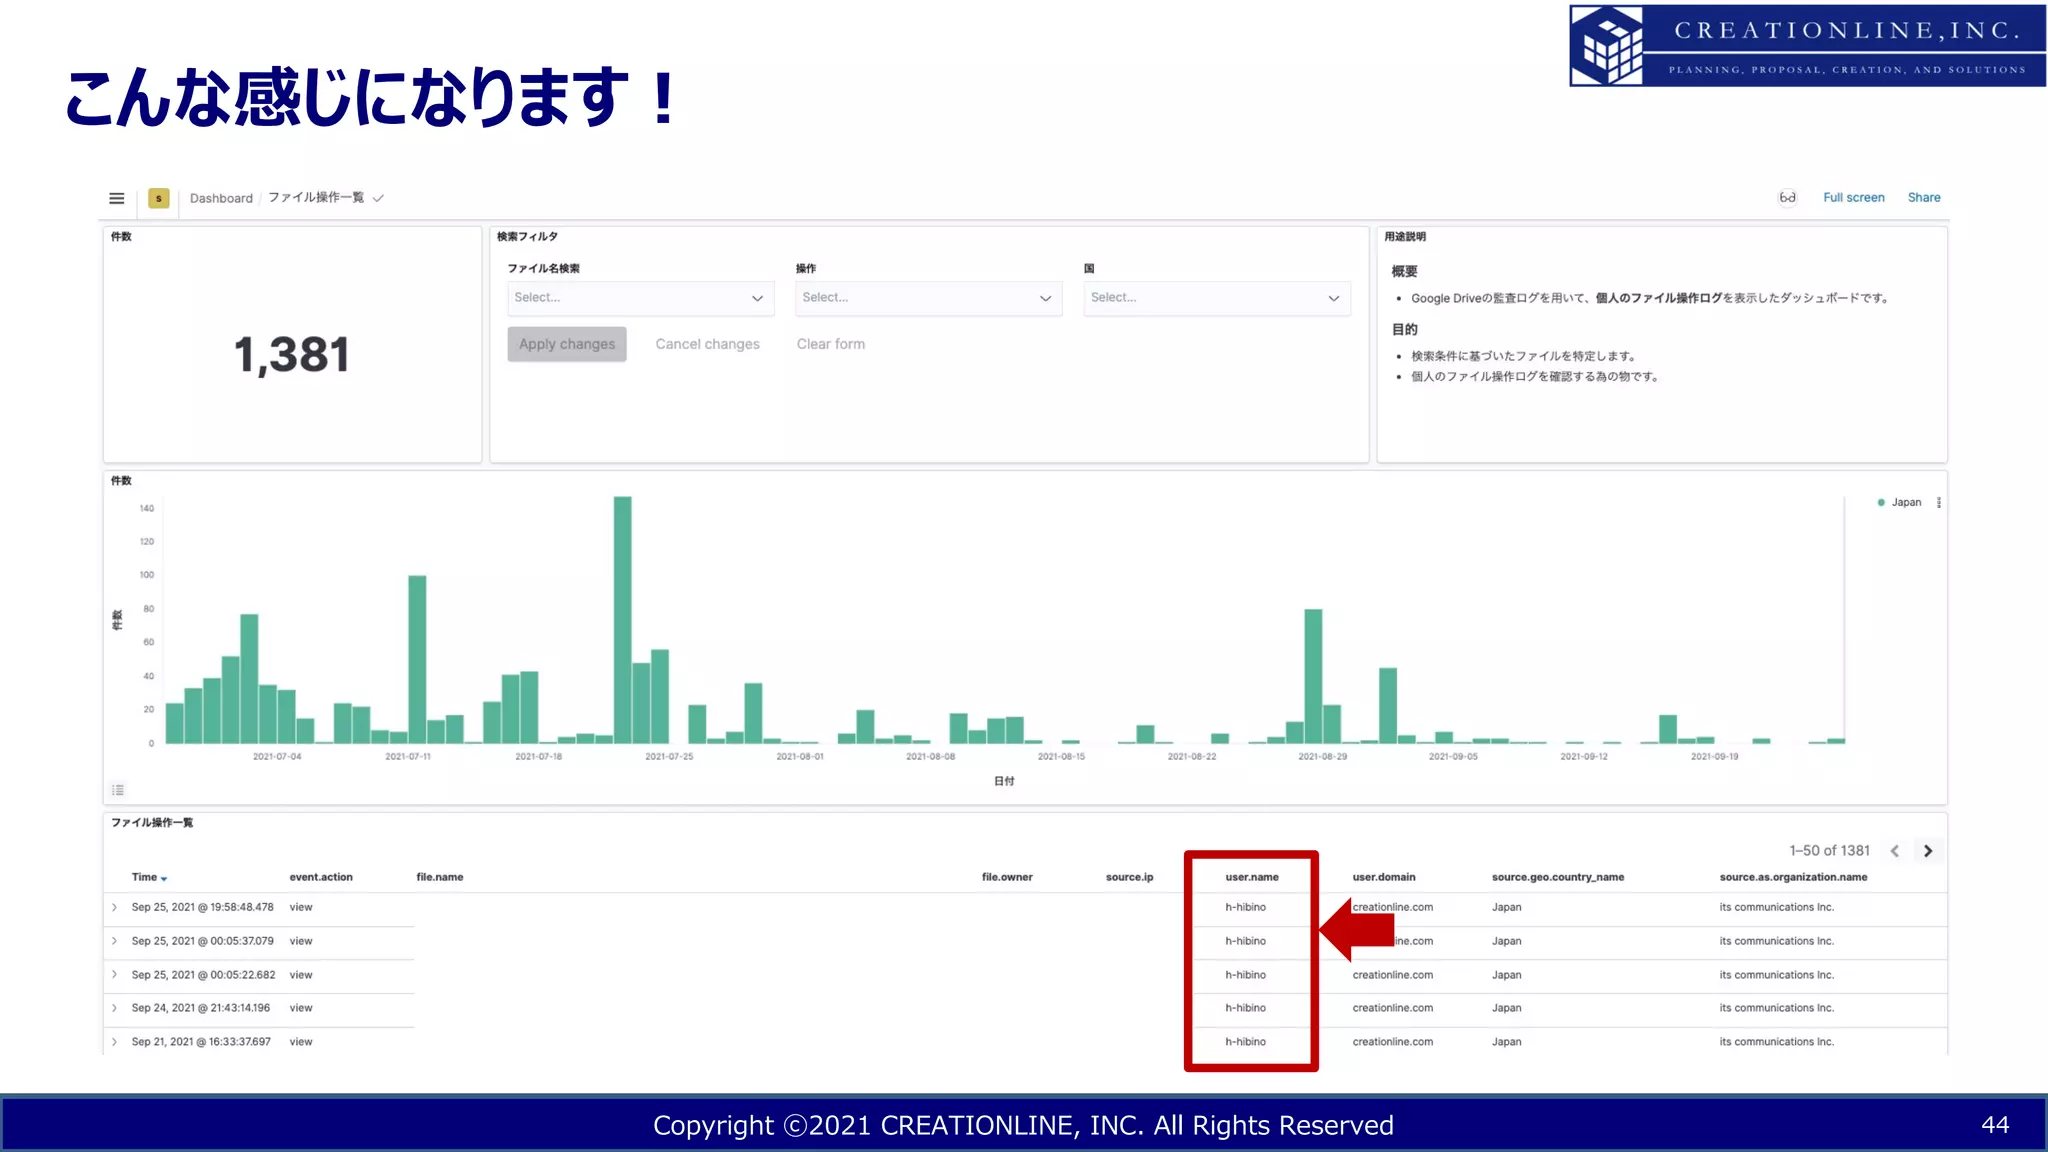Click the Full screen link

(1853, 198)
